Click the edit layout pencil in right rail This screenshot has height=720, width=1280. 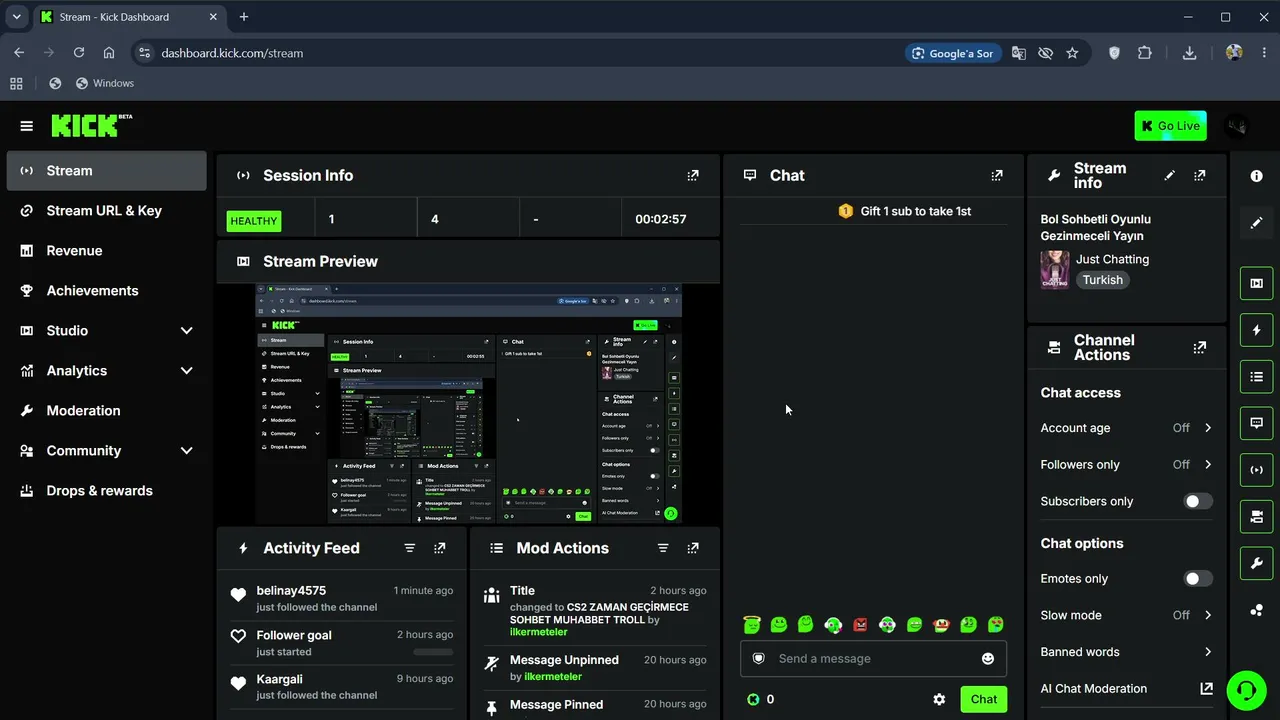[x=1257, y=222]
